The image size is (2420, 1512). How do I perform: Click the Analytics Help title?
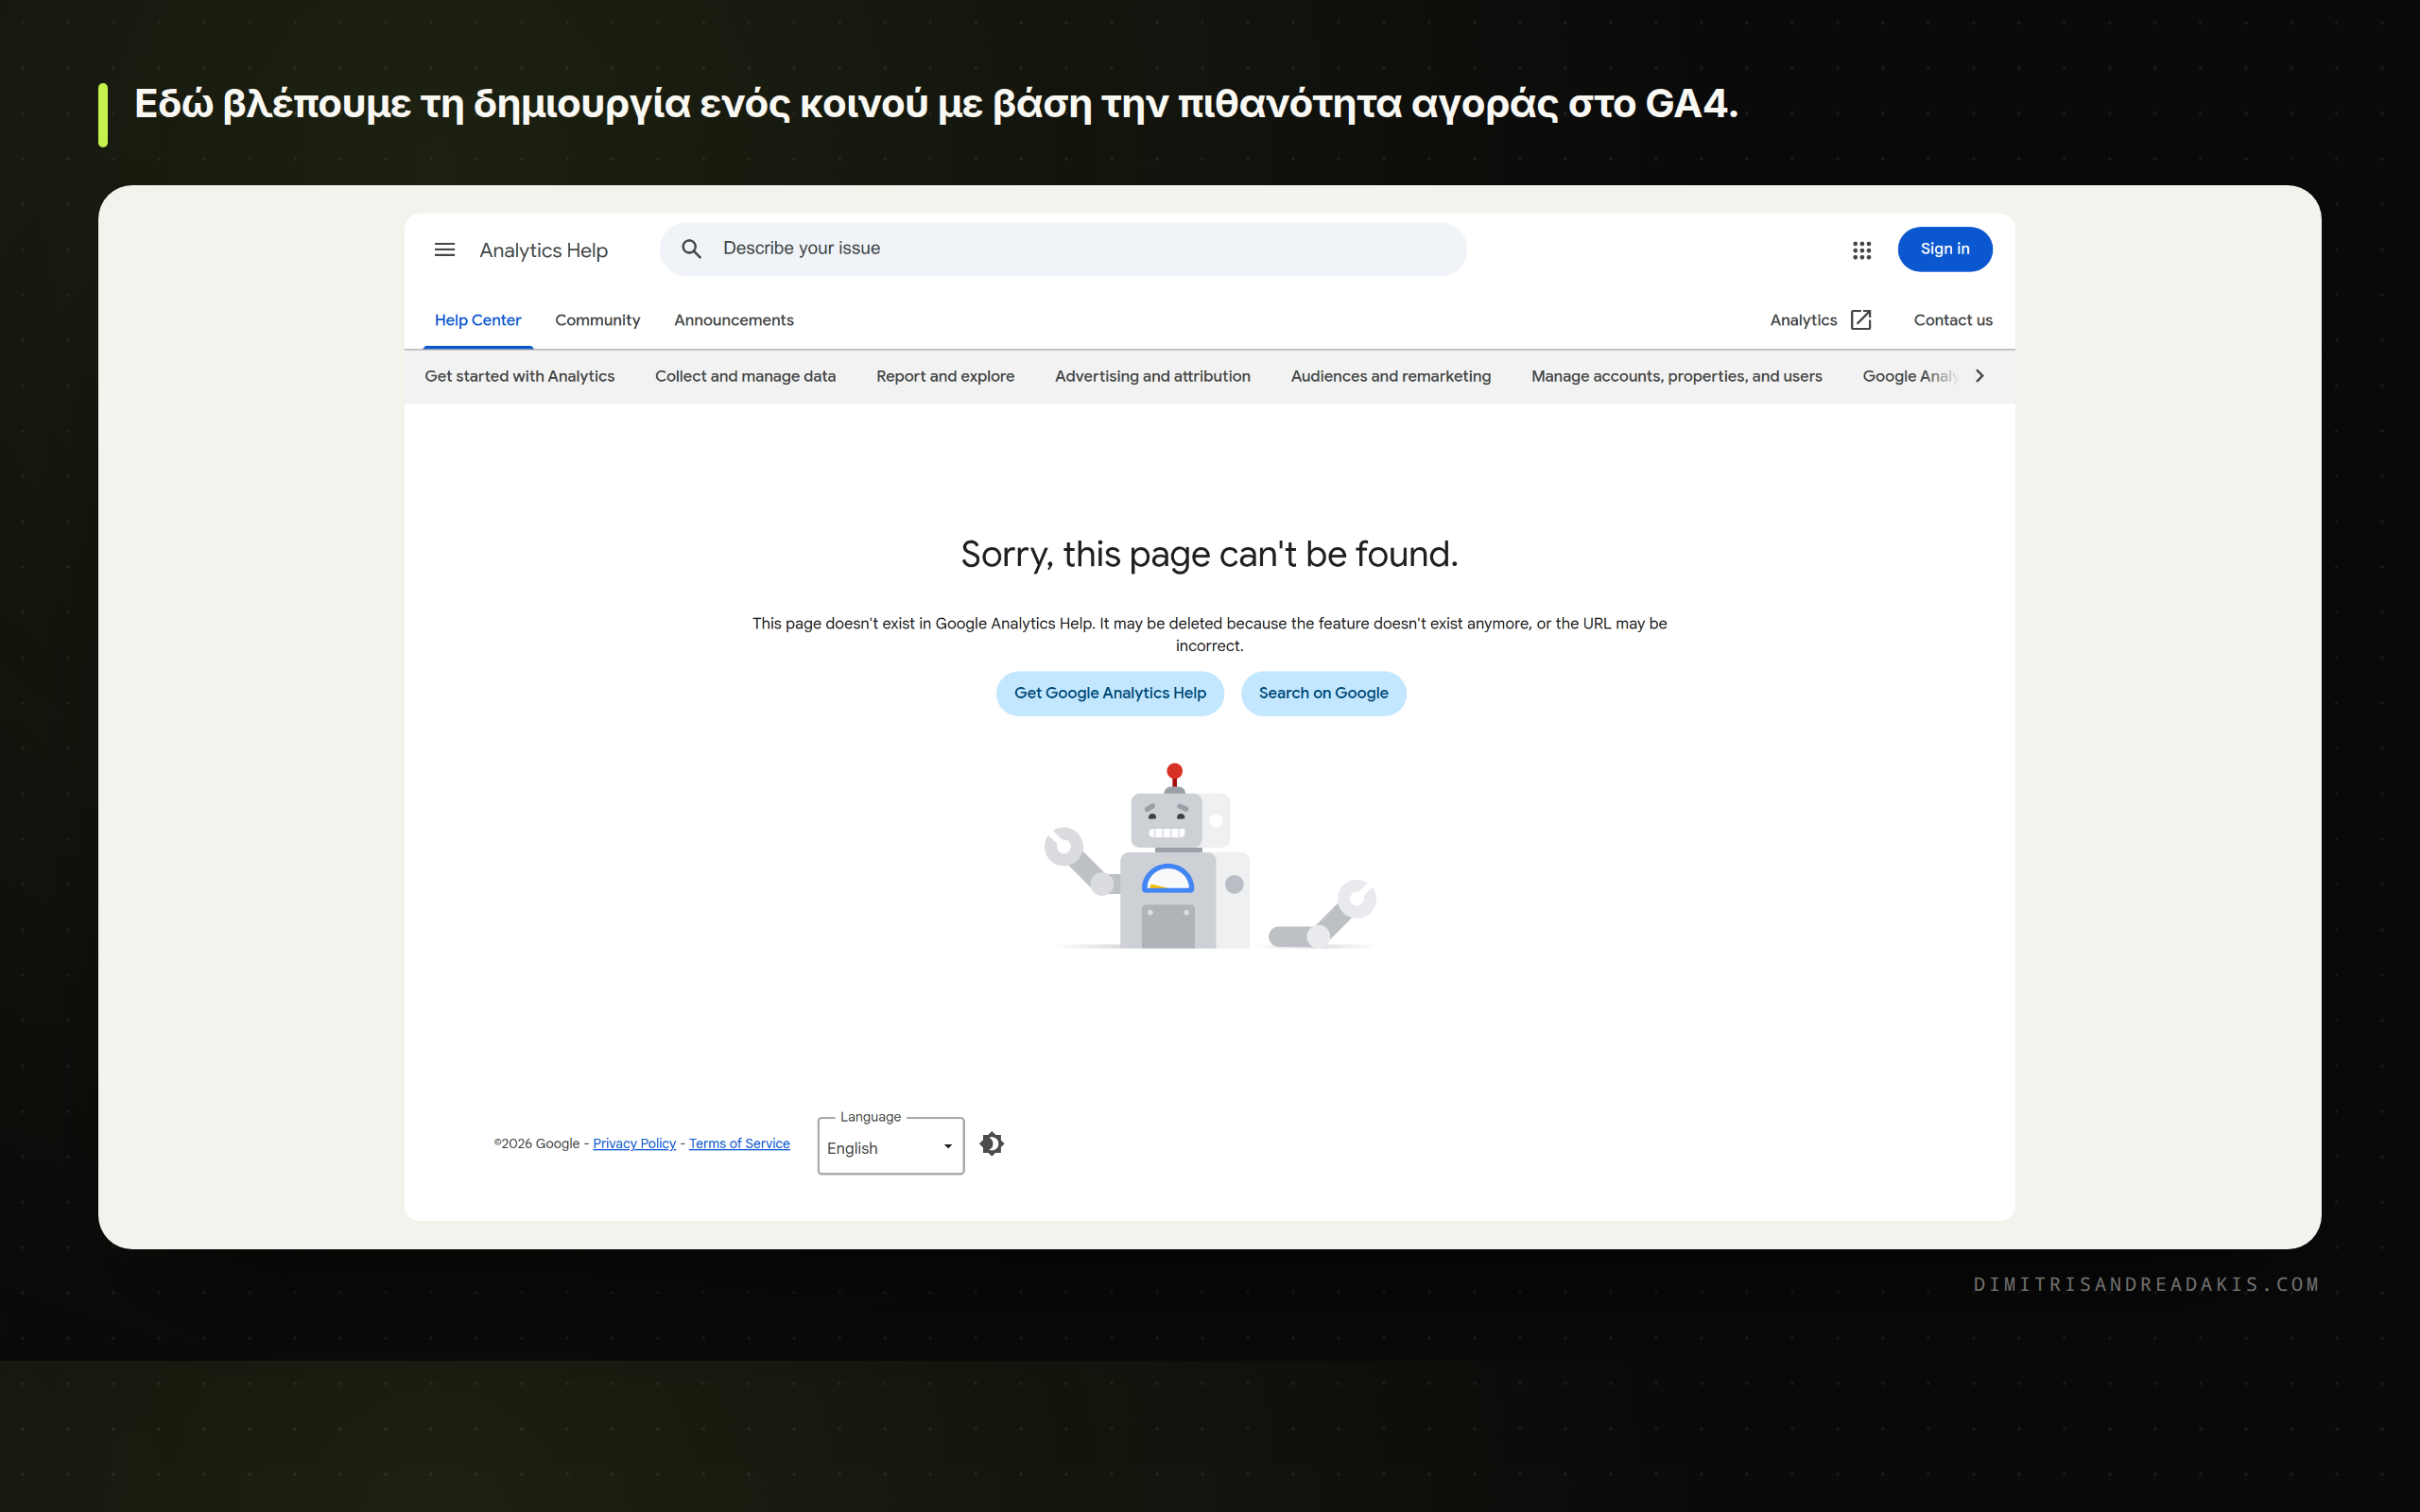tap(543, 250)
